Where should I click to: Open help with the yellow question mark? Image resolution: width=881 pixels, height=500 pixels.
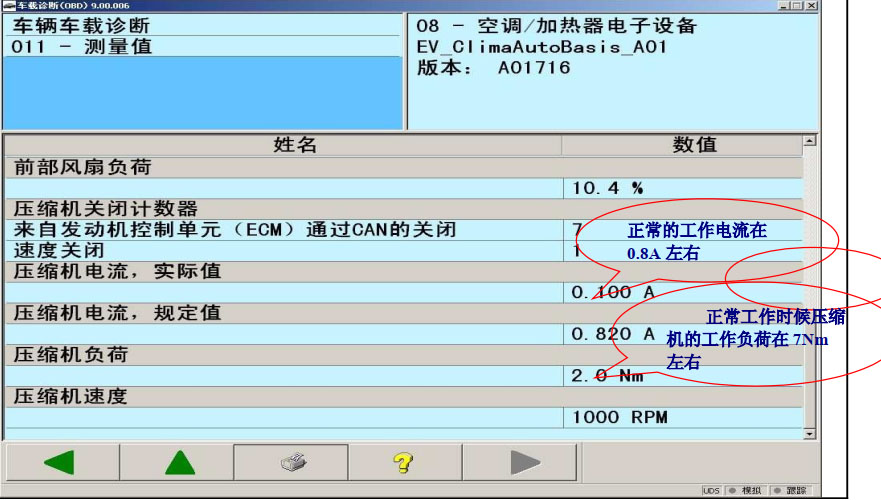tap(405, 462)
